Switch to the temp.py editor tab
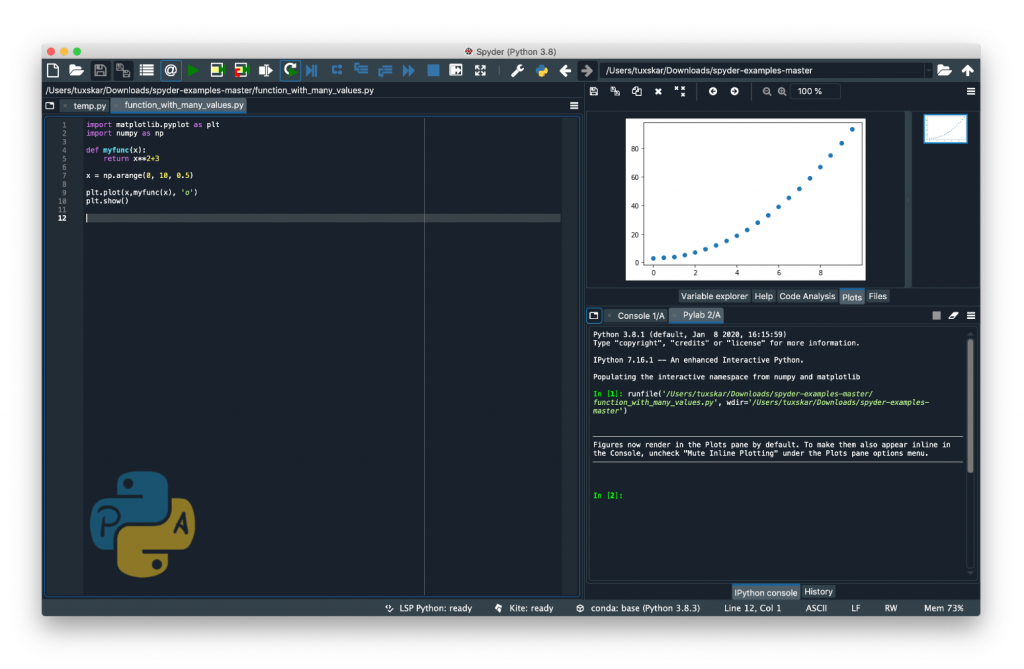 [x=89, y=105]
